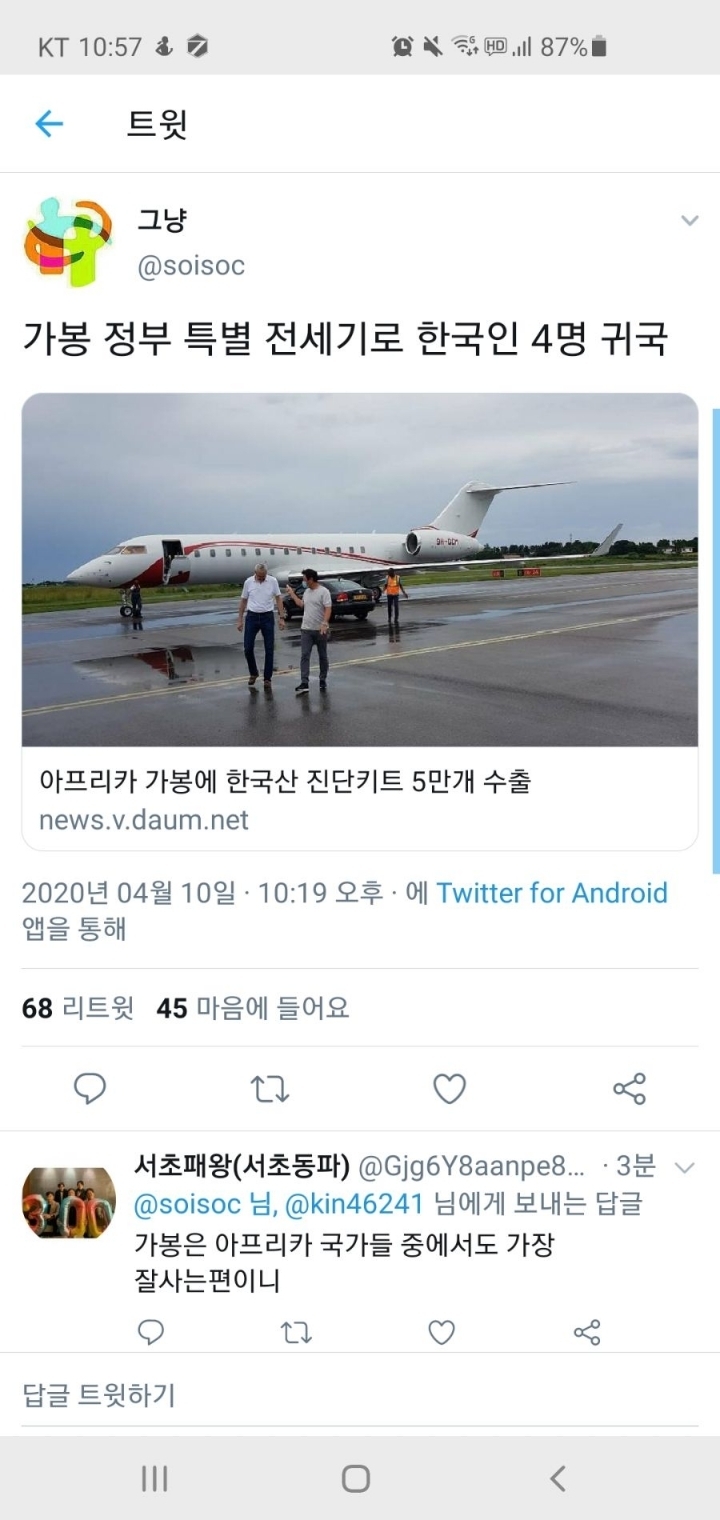This screenshot has width=720, height=1520.
Task: Like 서초패왕's reply
Action: (441, 1332)
